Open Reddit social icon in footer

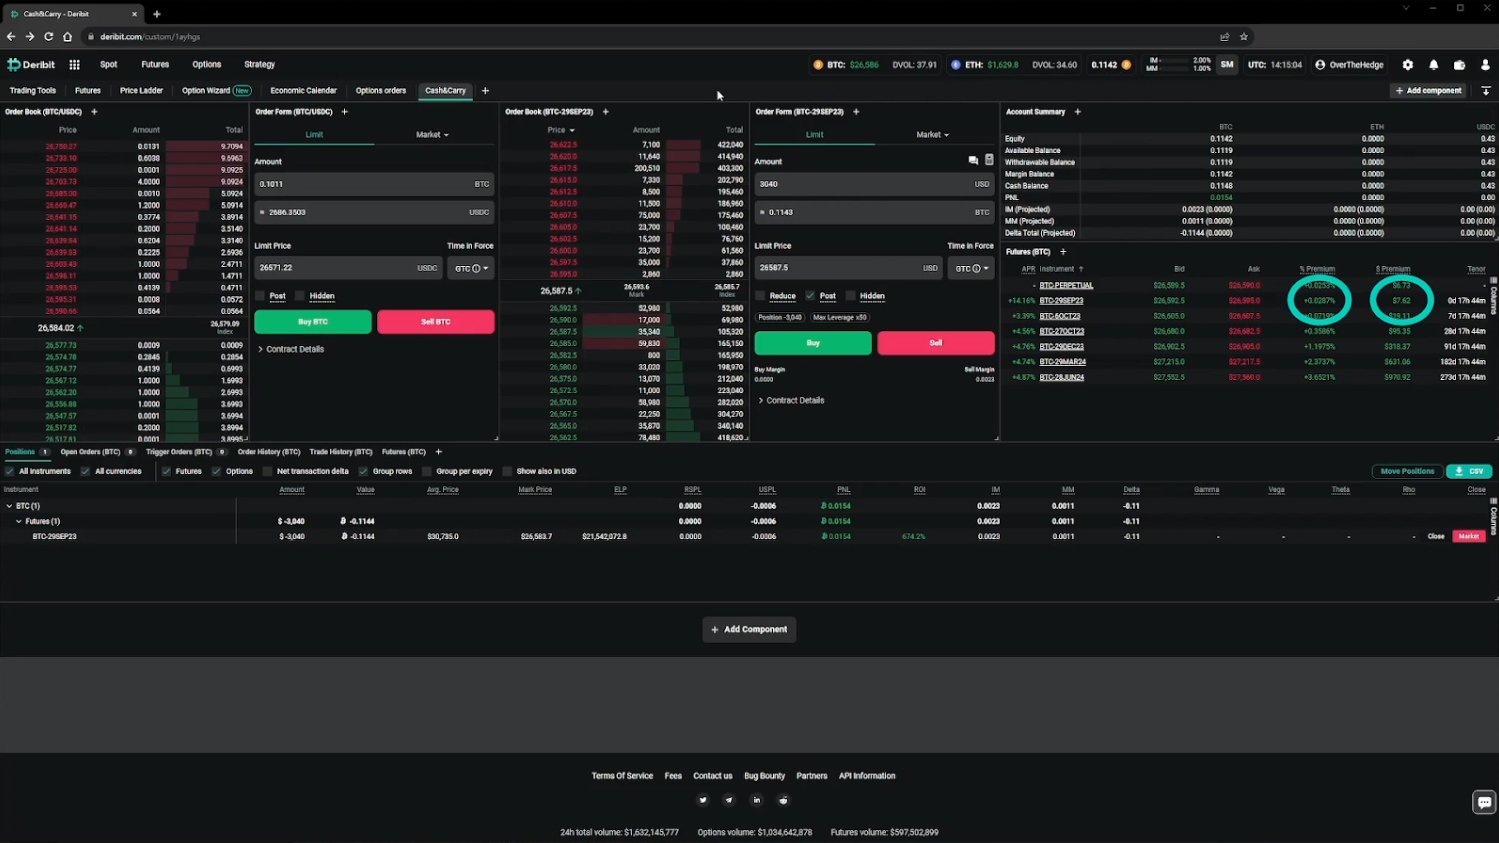pos(783,800)
